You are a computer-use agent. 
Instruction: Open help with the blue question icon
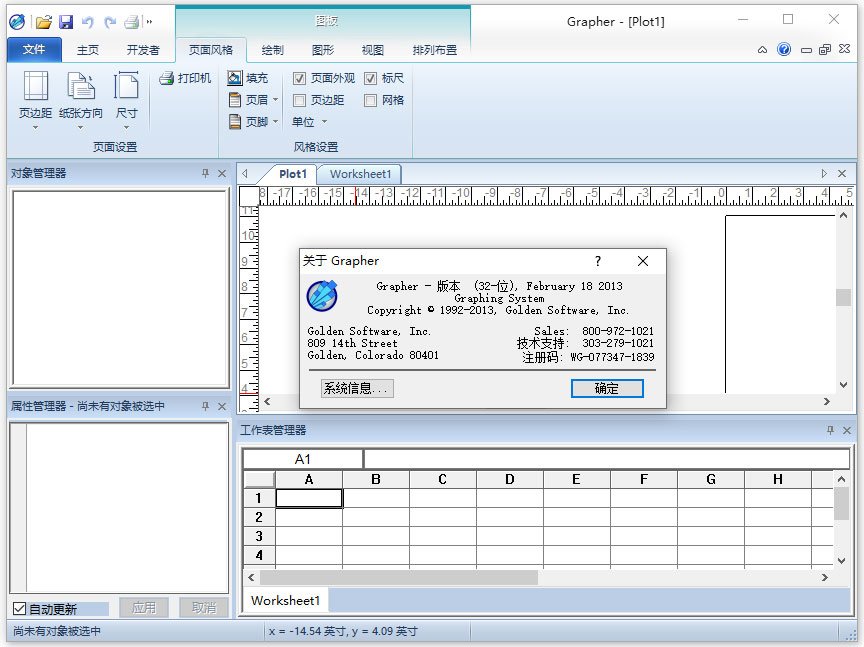[784, 50]
